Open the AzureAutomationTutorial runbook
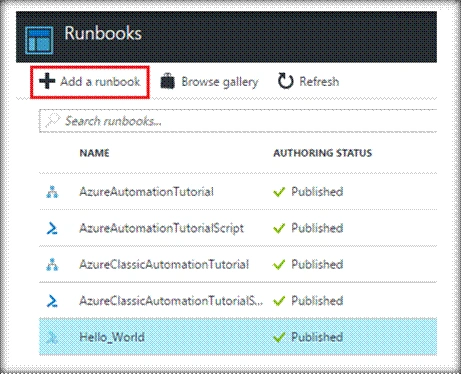The width and height of the screenshot is (461, 374). 146,192
